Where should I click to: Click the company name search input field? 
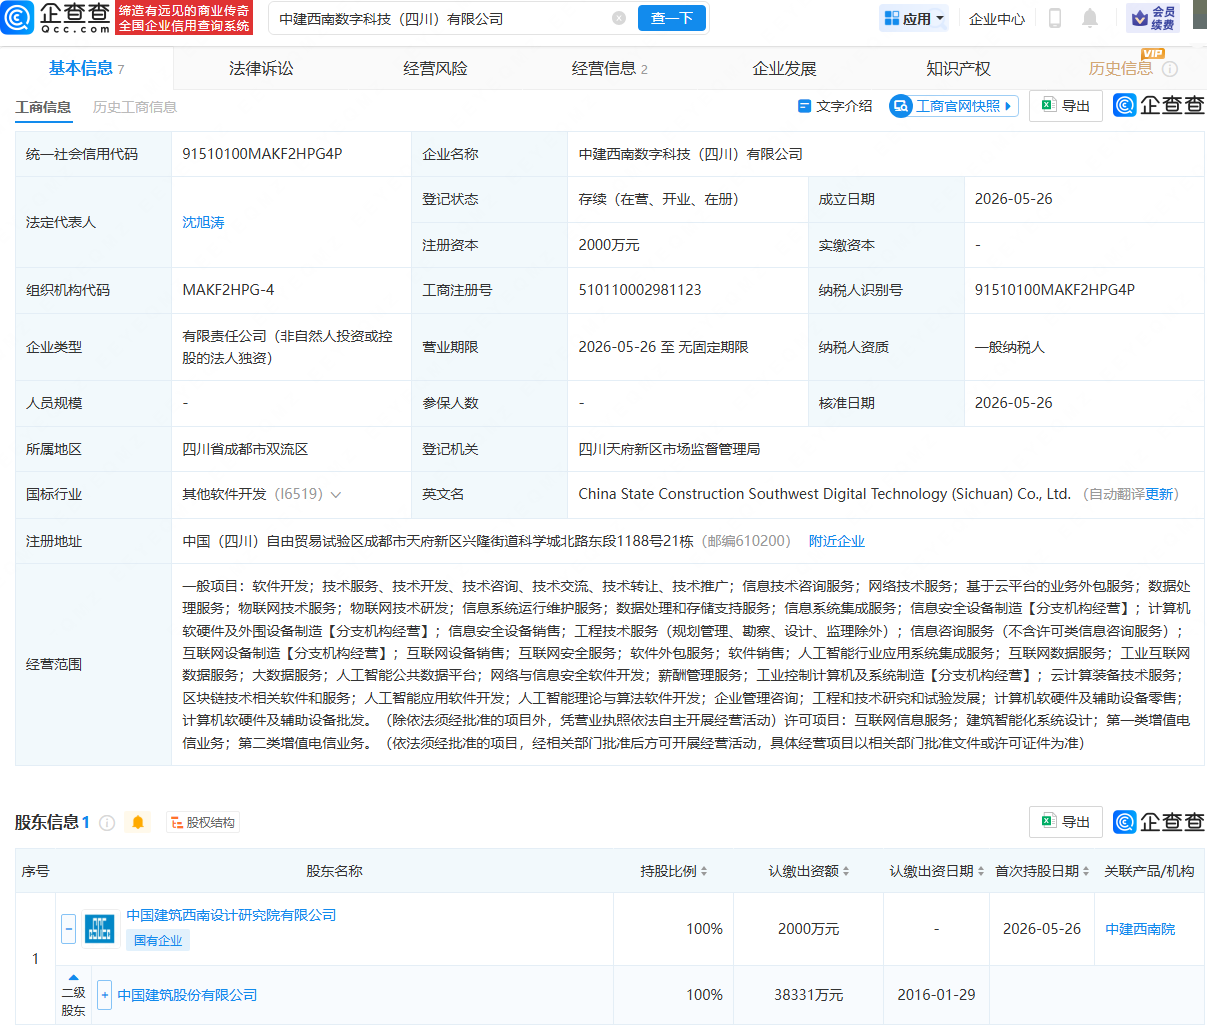click(440, 18)
